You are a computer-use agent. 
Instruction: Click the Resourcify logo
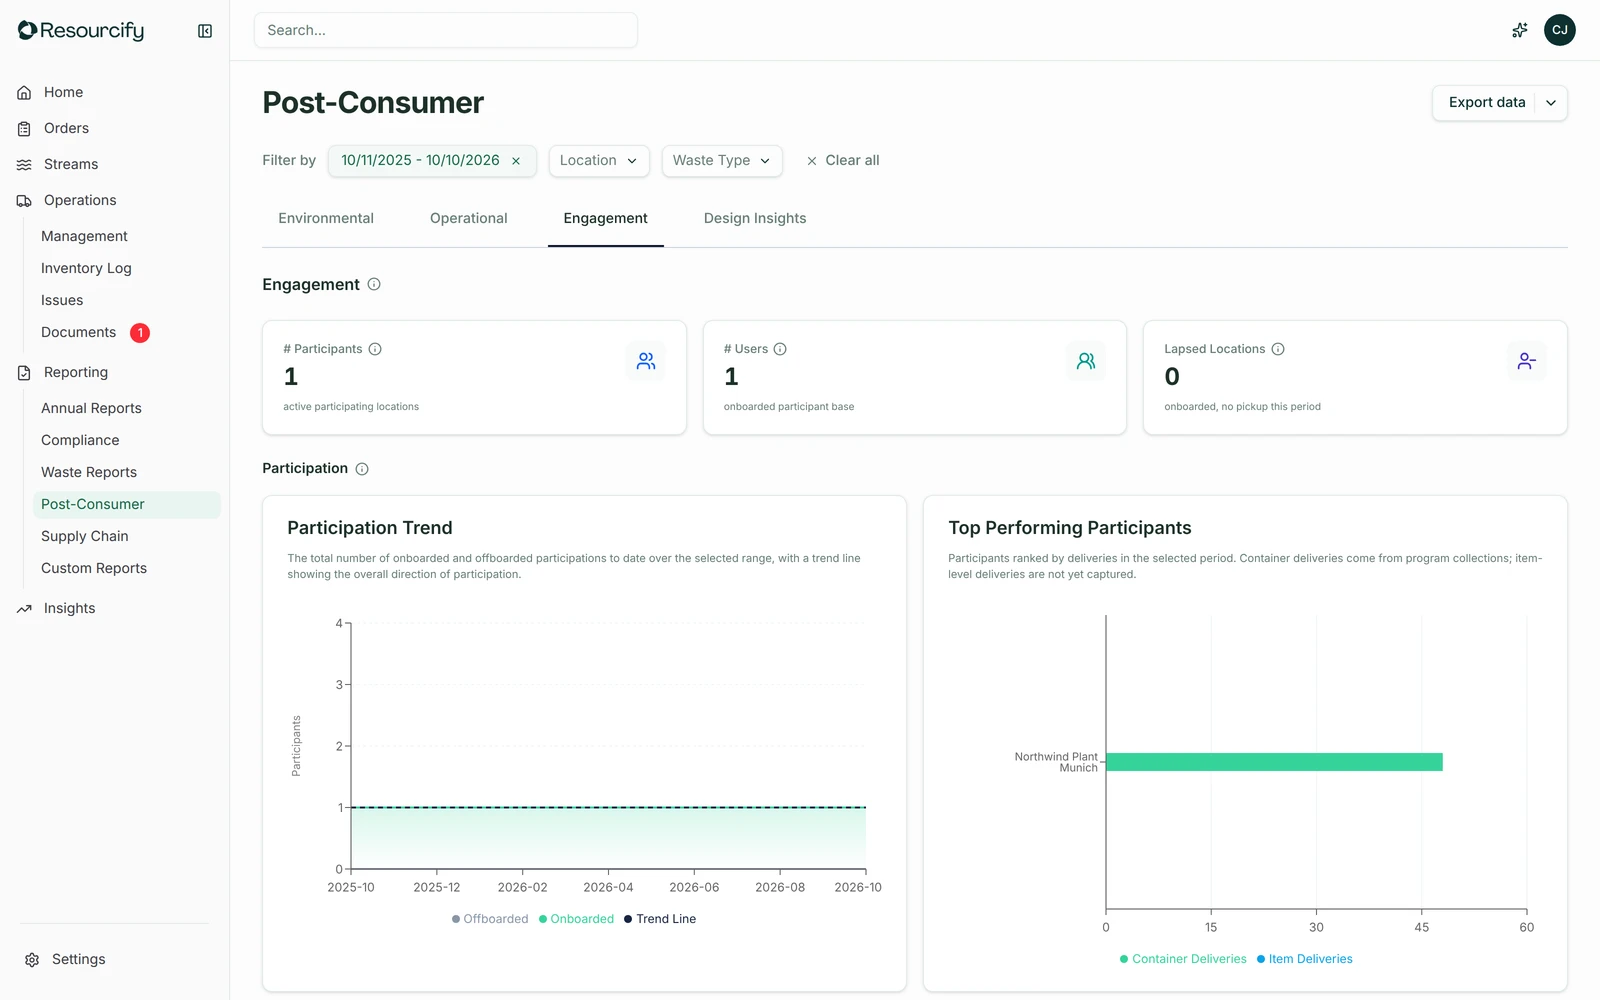[x=81, y=31]
